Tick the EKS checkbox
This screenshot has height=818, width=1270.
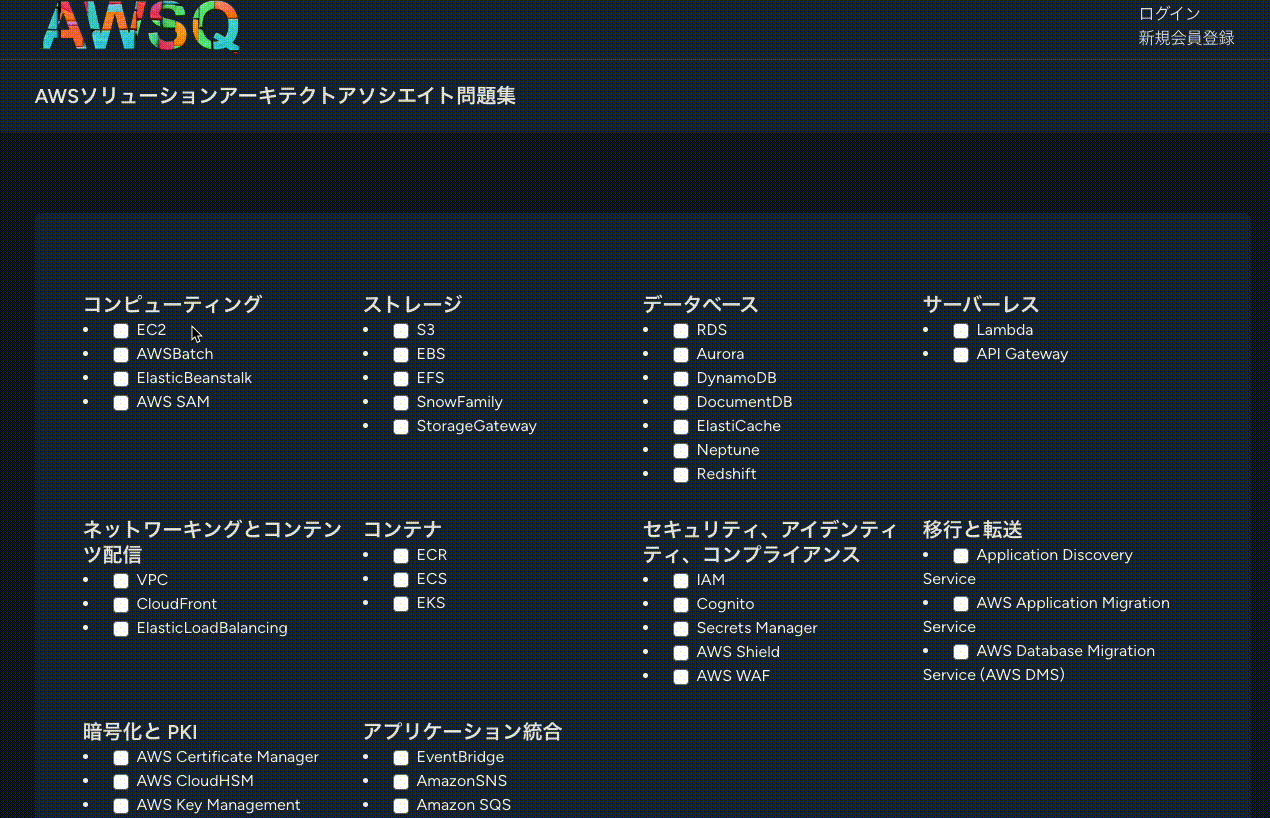coord(401,604)
